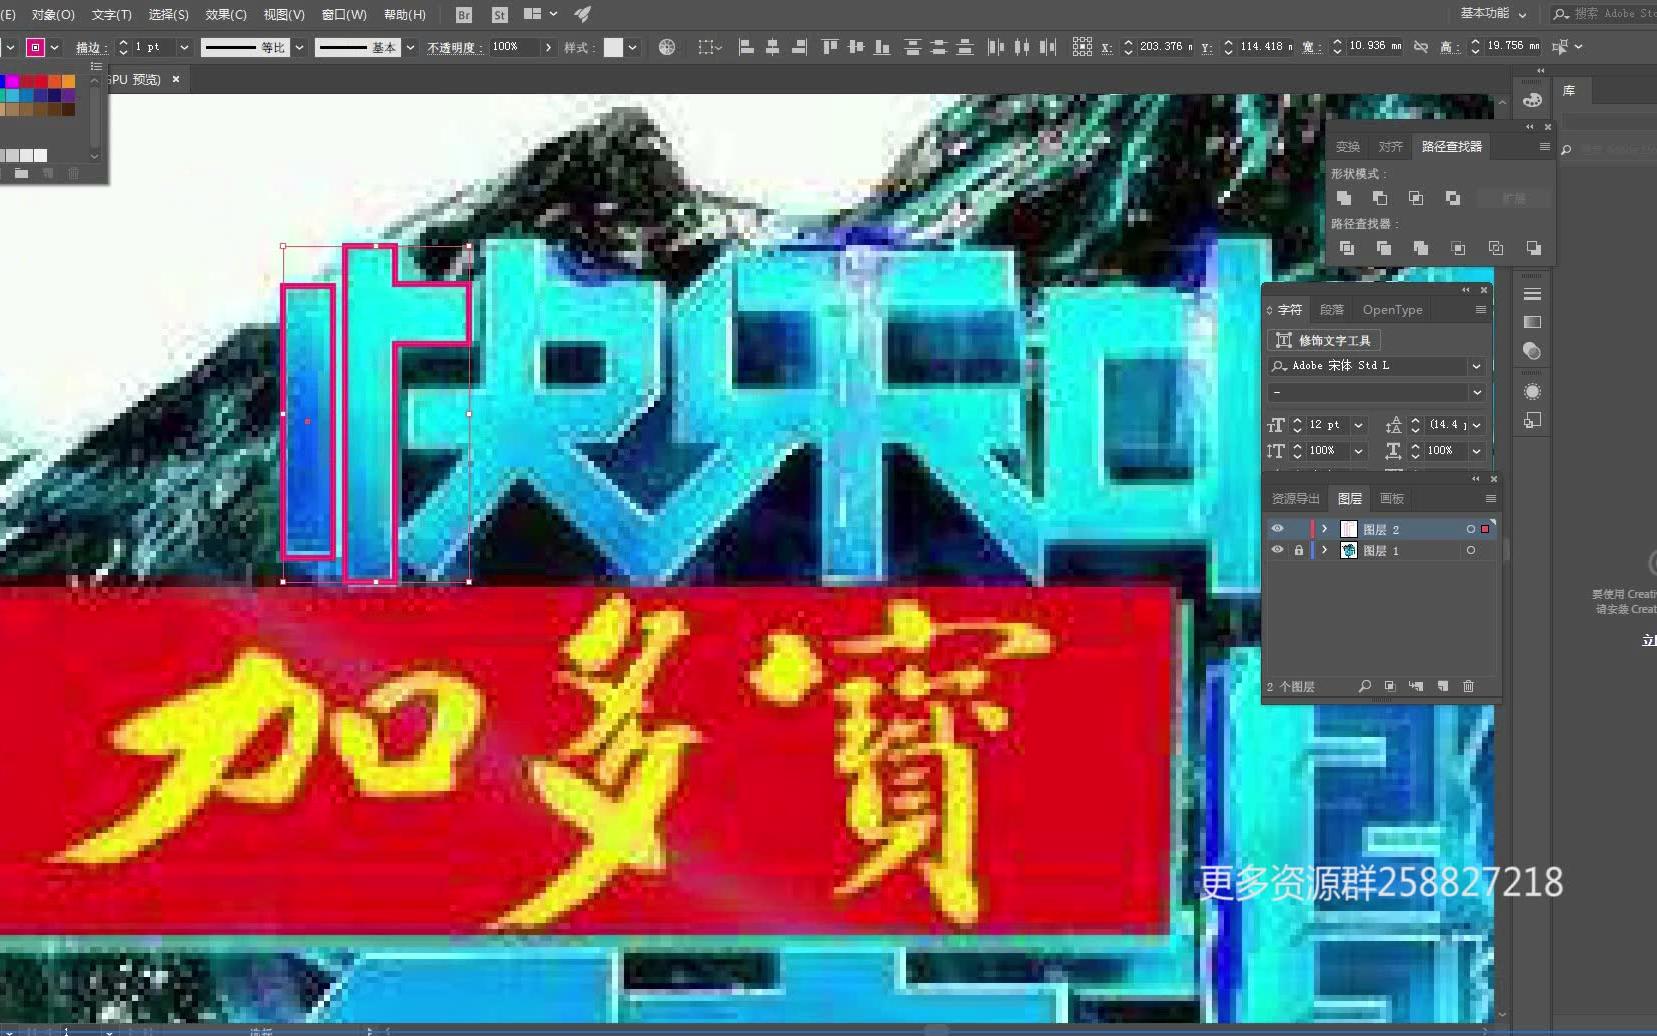Open 窗口(W) menu

(x=344, y=15)
